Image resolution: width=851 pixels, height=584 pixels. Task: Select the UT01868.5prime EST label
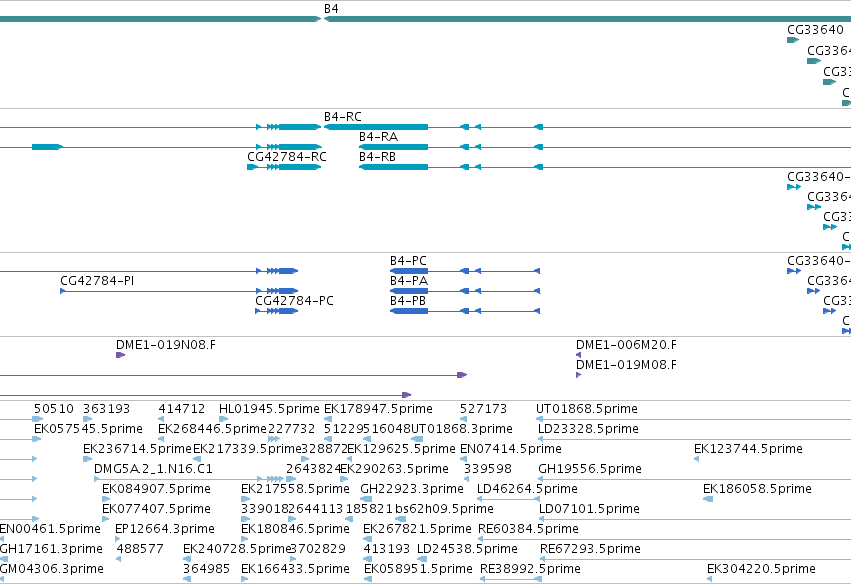pos(587,409)
